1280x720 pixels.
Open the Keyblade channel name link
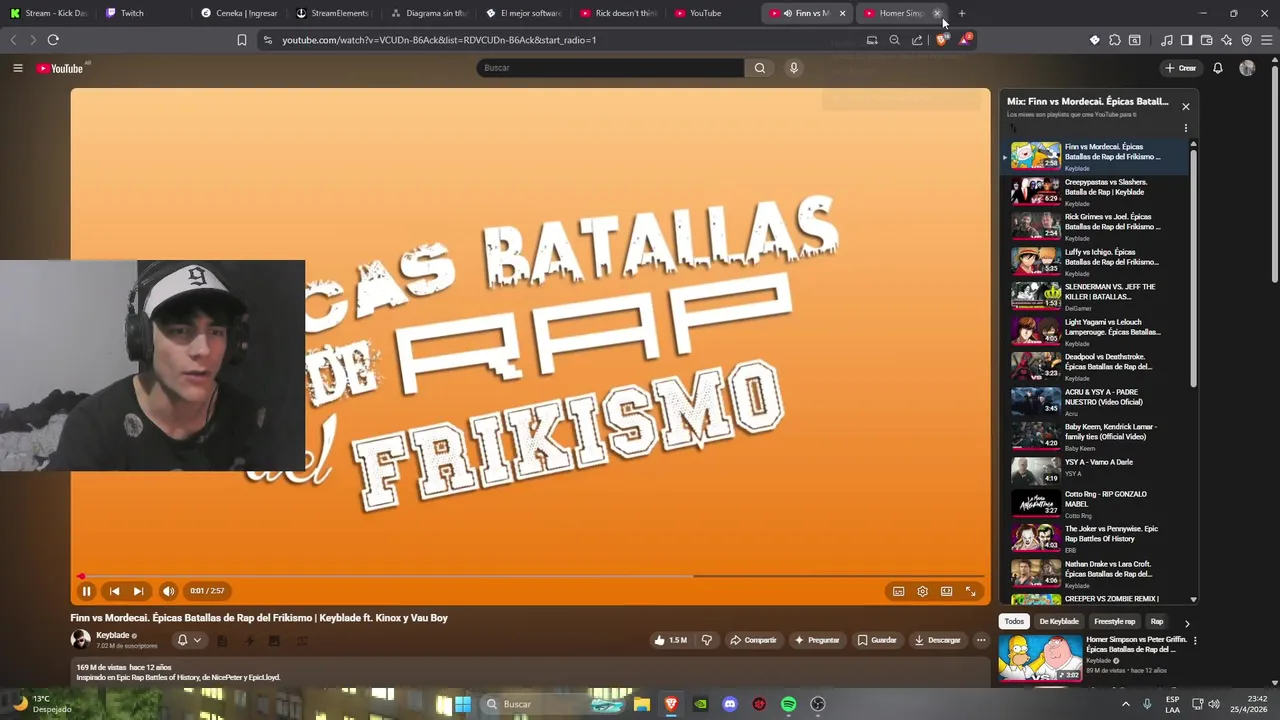pos(112,635)
